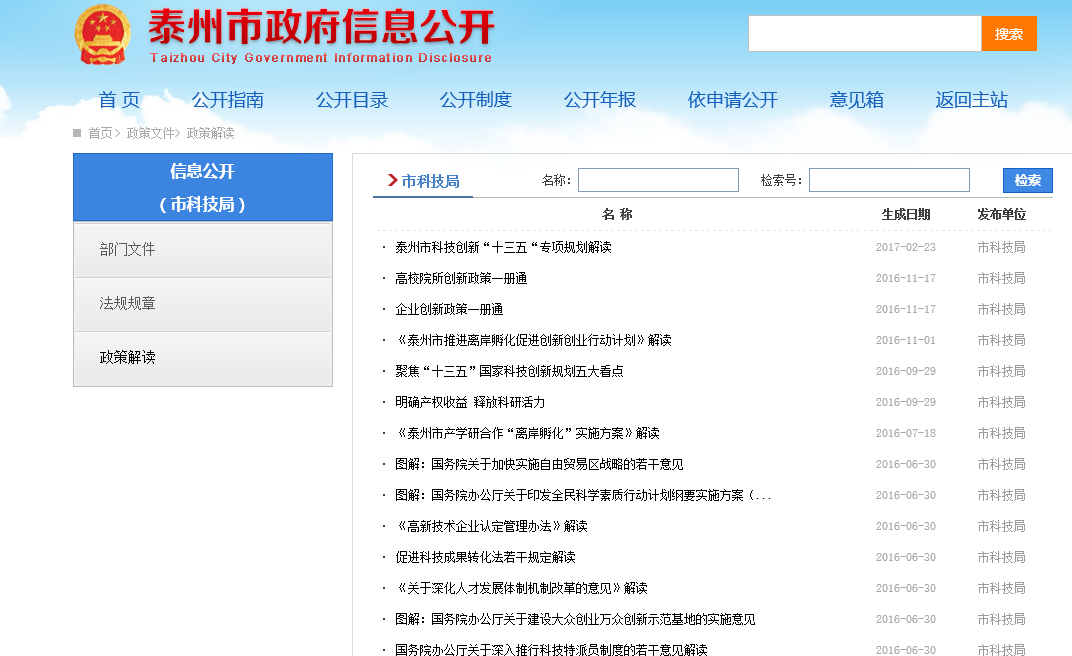
Task: Open 部门文件 in the left sidebar
Action: coord(128,250)
